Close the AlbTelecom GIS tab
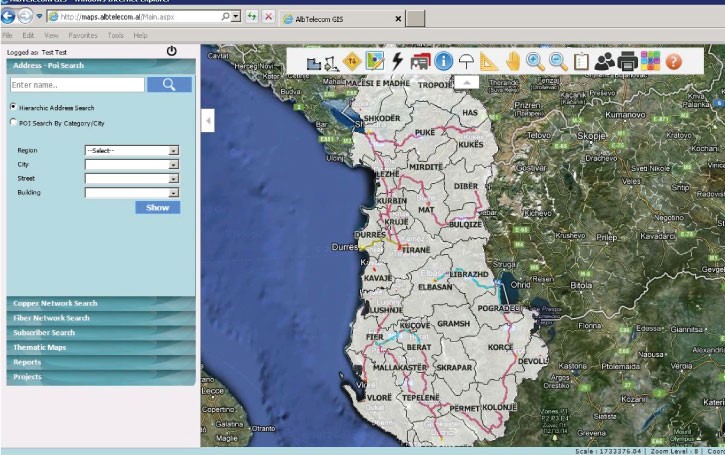725x455 pixels. (398, 19)
